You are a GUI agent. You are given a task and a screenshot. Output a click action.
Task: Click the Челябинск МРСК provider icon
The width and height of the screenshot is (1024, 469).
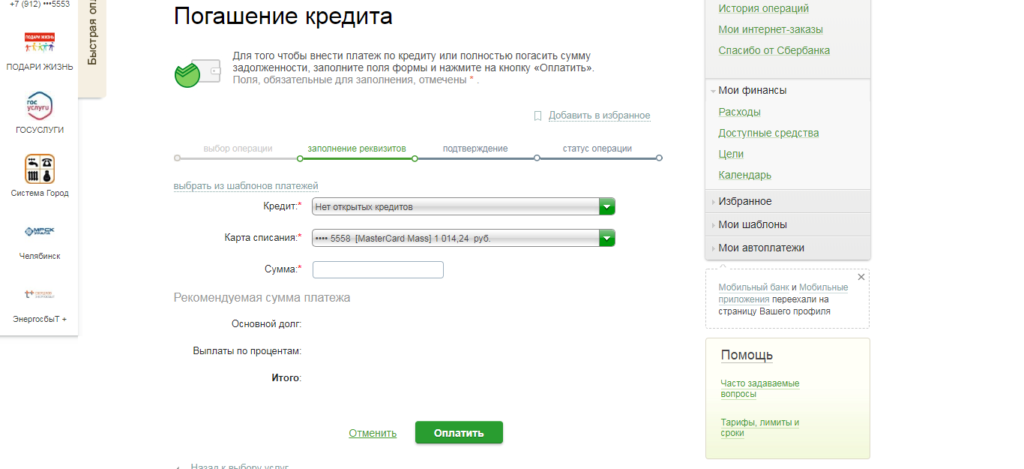pos(39,231)
